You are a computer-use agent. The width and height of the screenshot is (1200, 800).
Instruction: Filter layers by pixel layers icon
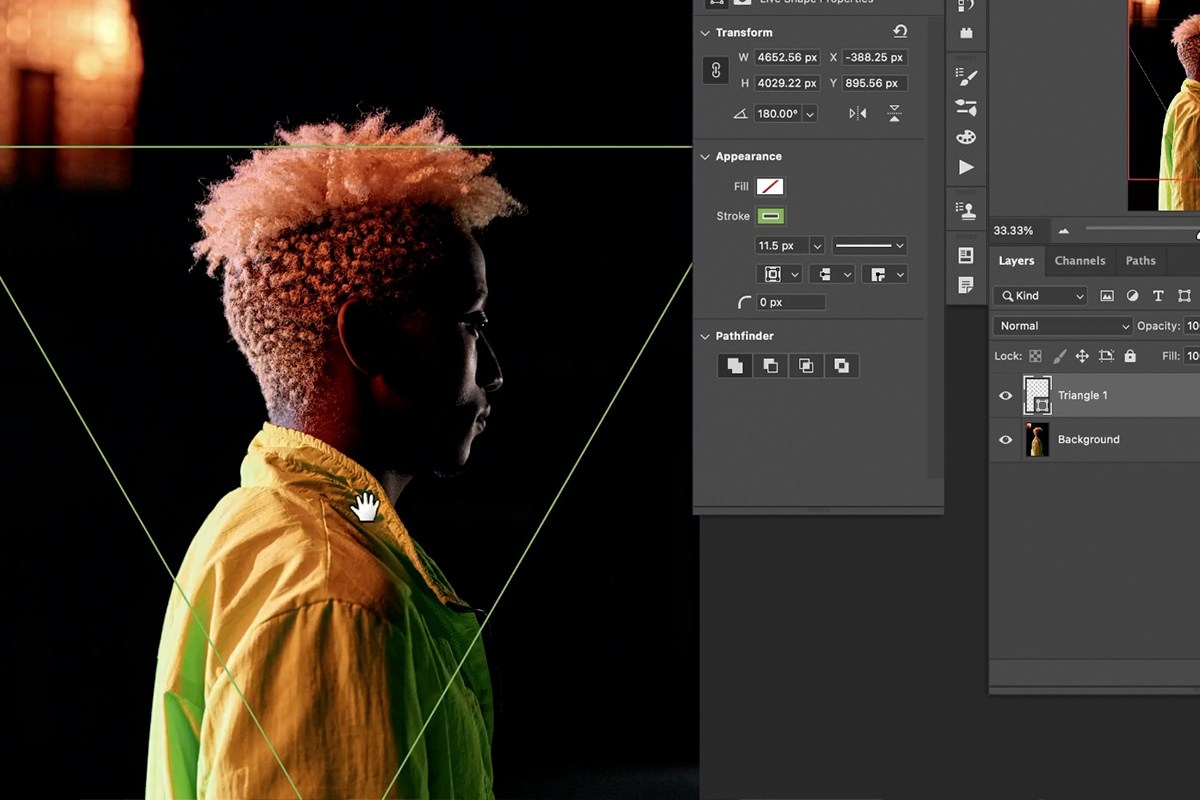point(1107,296)
